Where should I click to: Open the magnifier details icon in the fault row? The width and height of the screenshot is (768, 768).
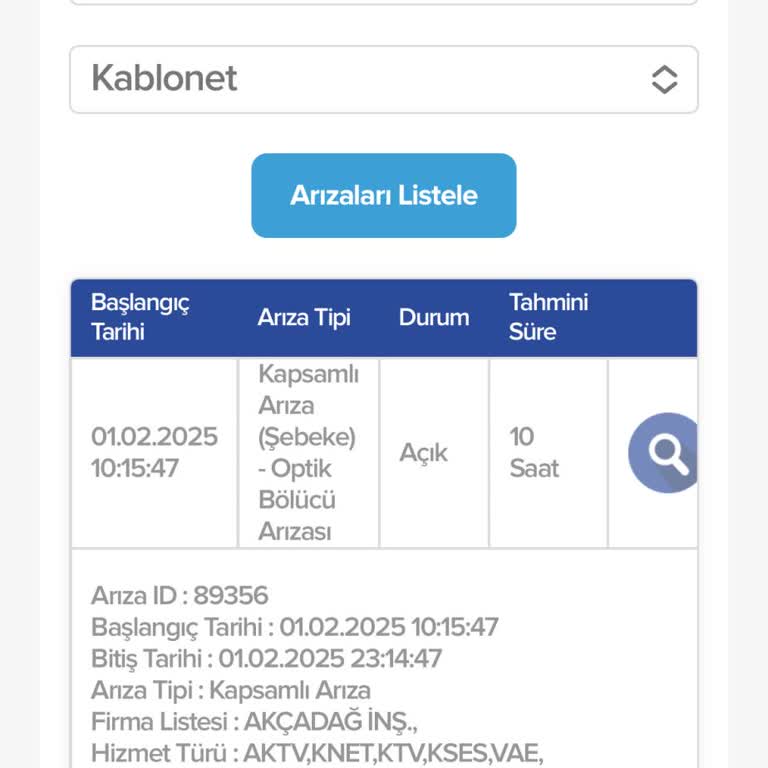tap(665, 453)
